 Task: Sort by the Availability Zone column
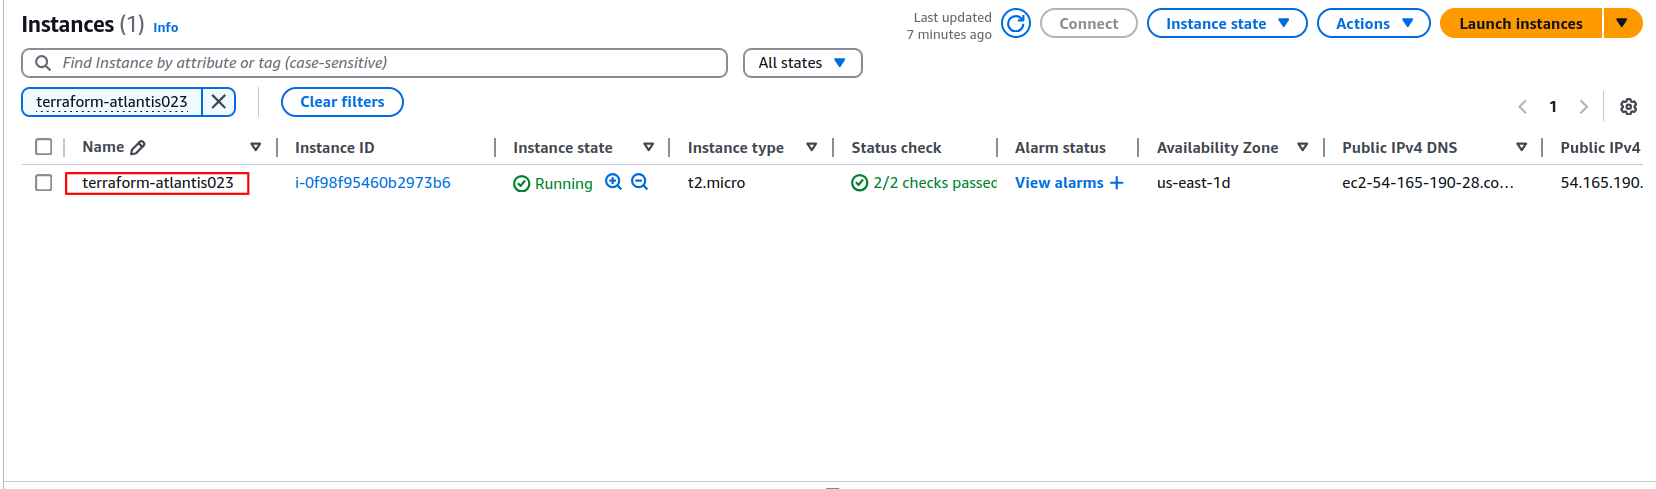pyautogui.click(x=1303, y=147)
